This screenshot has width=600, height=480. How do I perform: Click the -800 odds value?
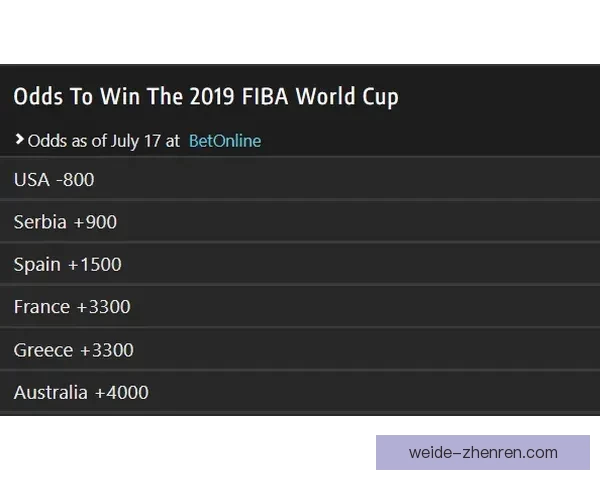point(75,180)
